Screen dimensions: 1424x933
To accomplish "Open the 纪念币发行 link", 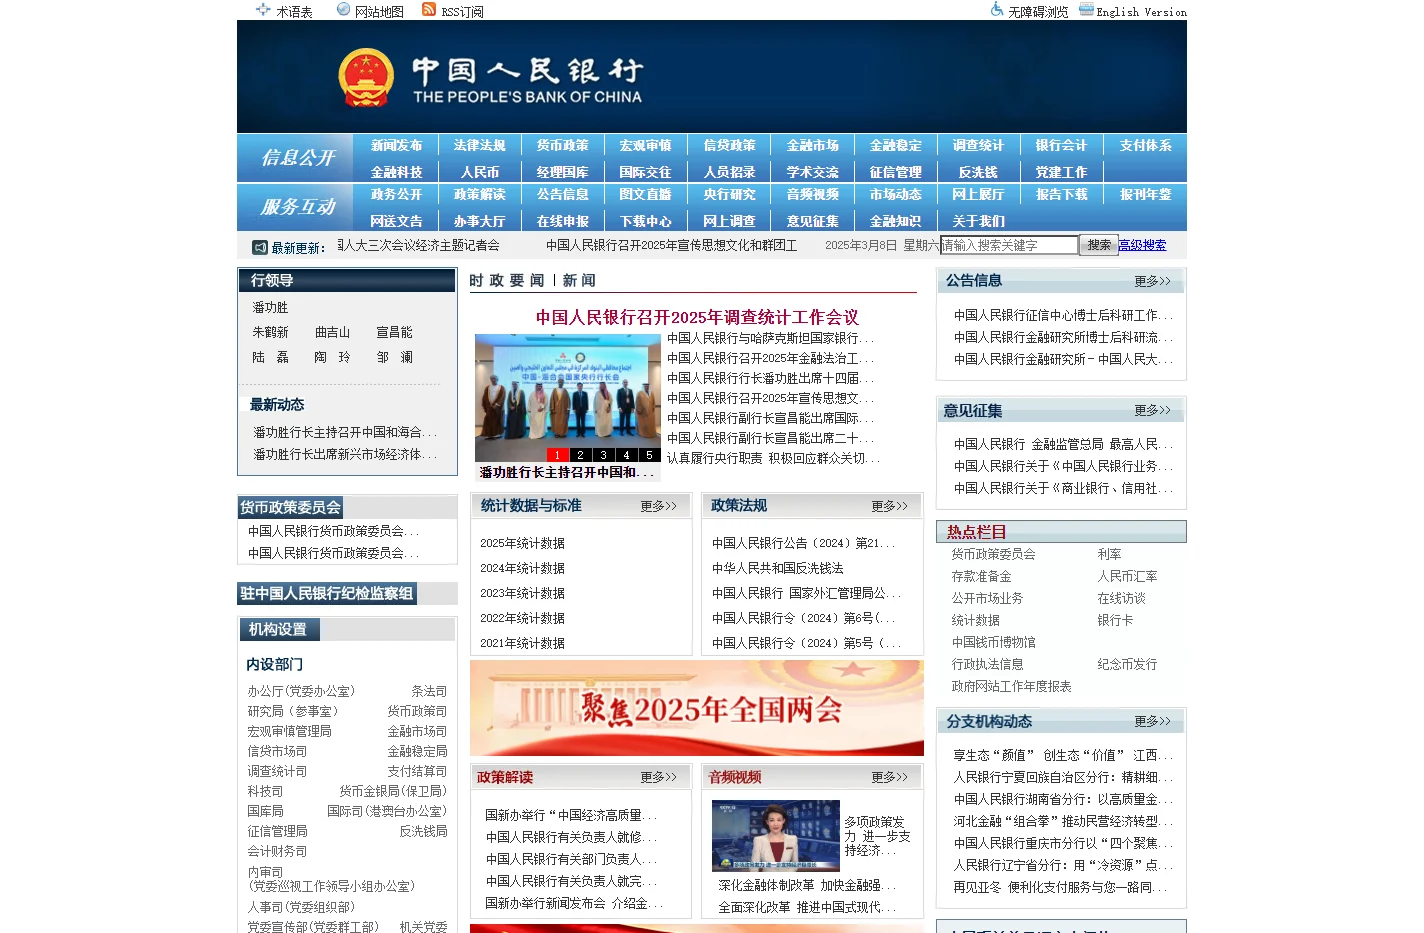I will (x=1127, y=664).
